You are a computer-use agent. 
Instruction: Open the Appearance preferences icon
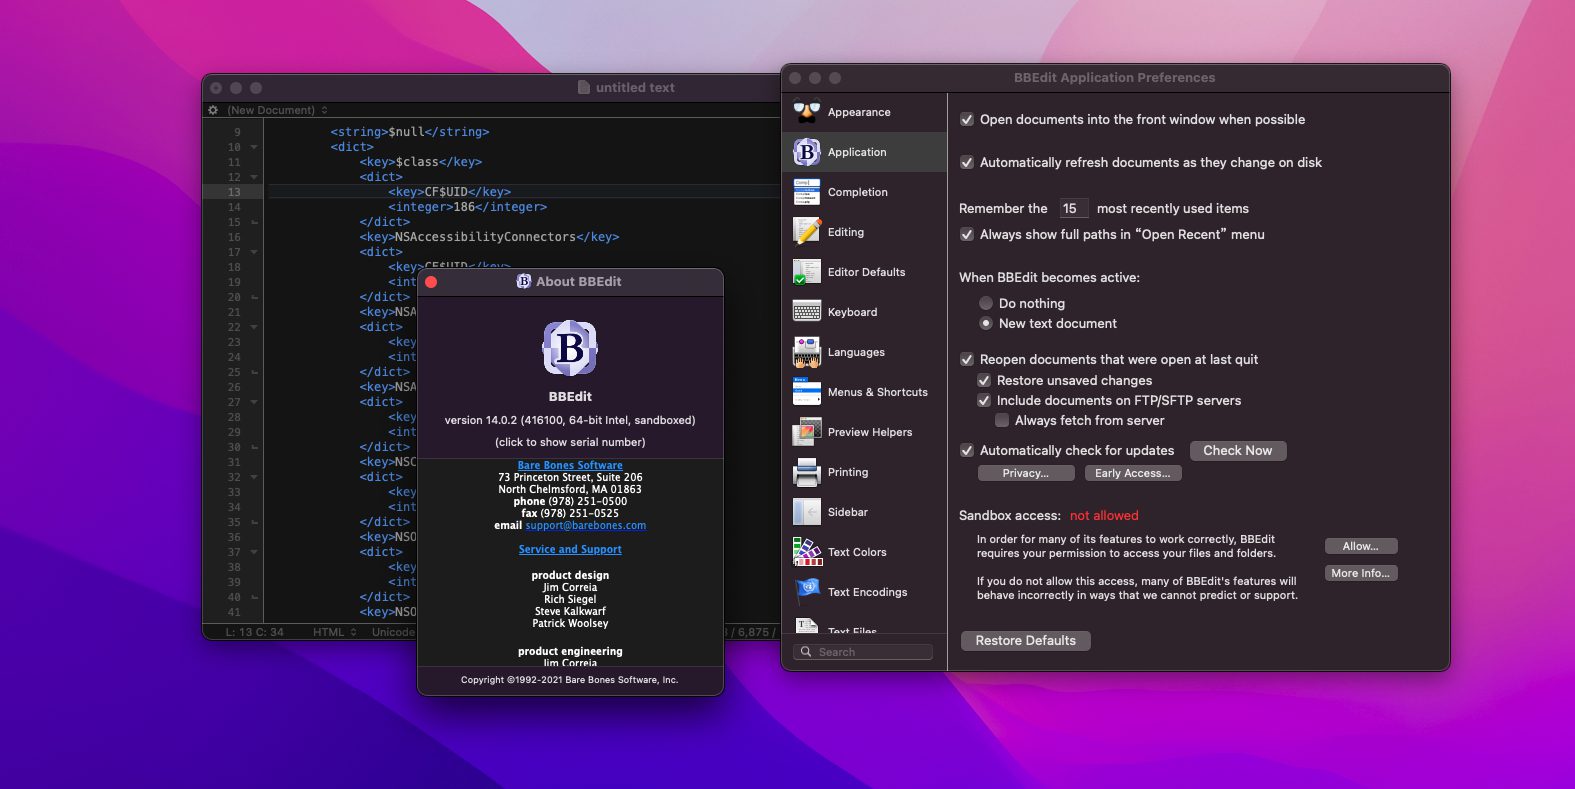[807, 112]
